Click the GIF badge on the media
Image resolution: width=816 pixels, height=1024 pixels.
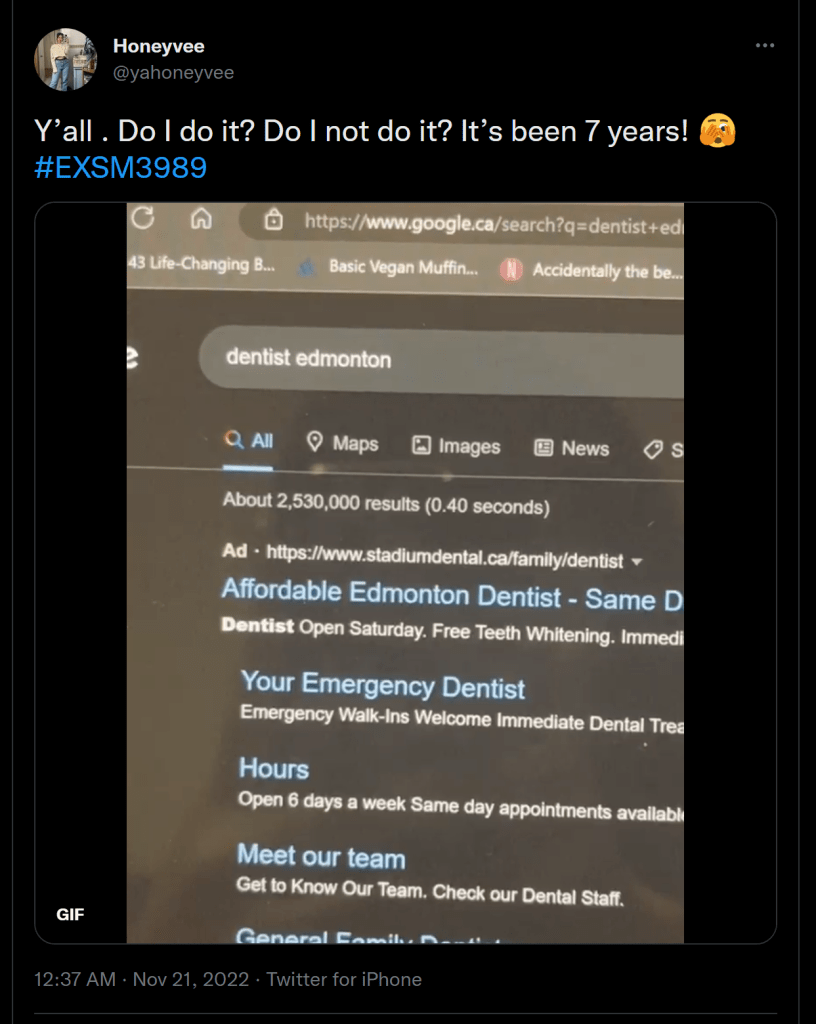(x=70, y=914)
